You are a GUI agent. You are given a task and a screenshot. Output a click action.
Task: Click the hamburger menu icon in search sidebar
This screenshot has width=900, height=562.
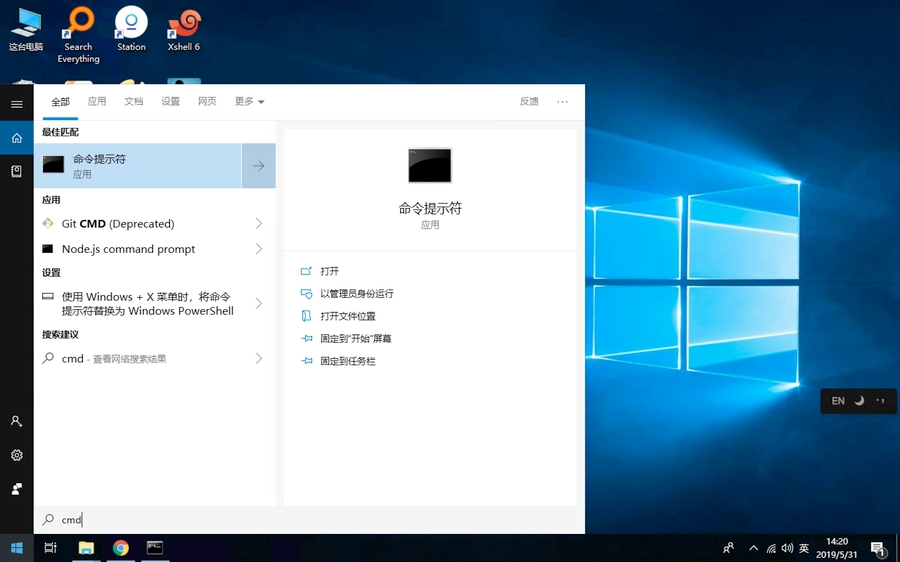click(16, 104)
